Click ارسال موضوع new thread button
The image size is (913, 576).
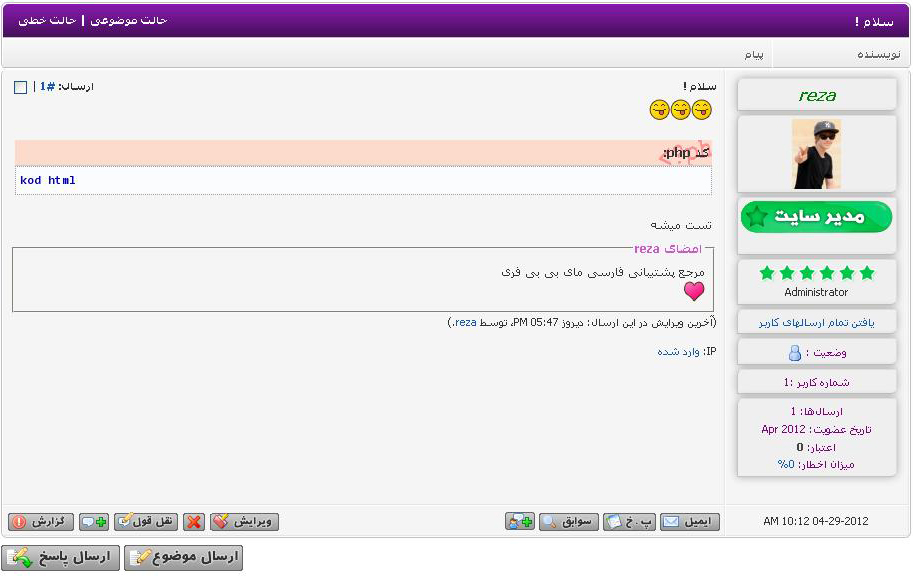click(x=183, y=557)
